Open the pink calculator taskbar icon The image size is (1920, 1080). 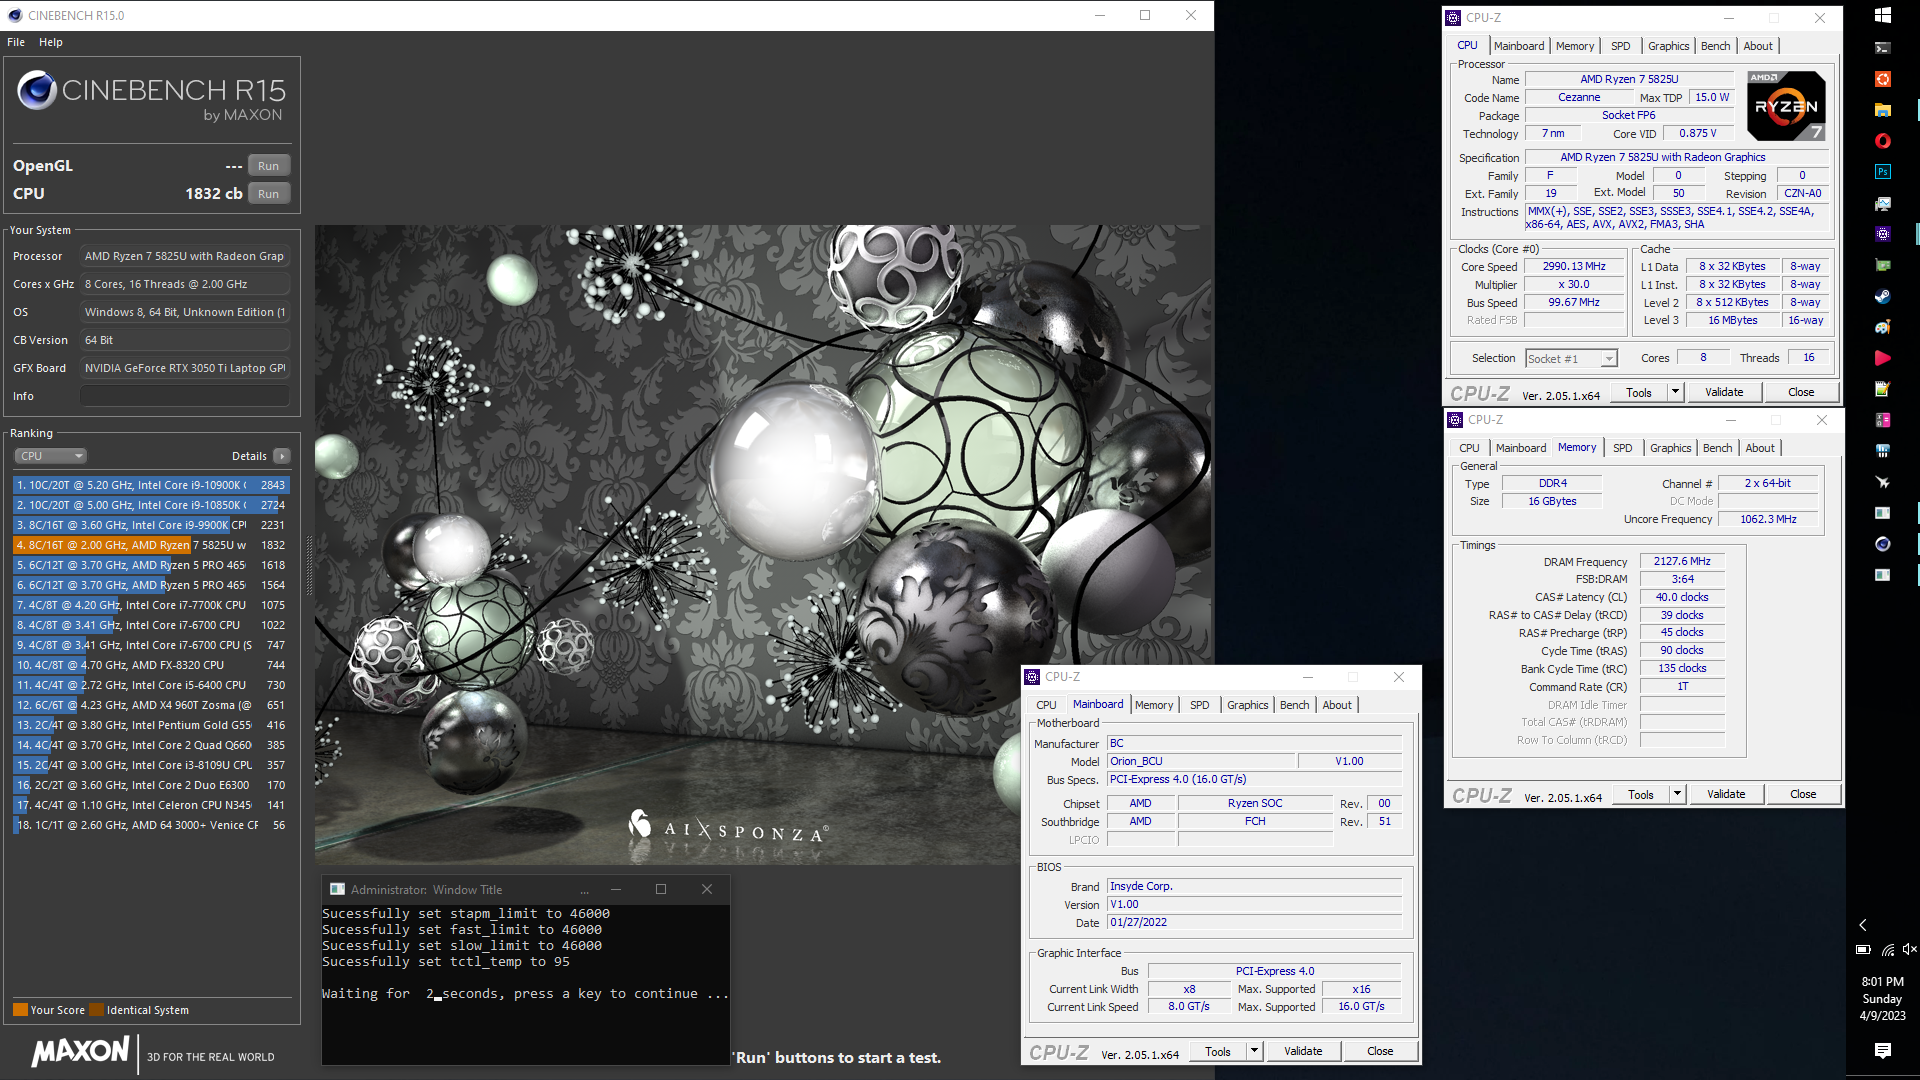pyautogui.click(x=1882, y=420)
